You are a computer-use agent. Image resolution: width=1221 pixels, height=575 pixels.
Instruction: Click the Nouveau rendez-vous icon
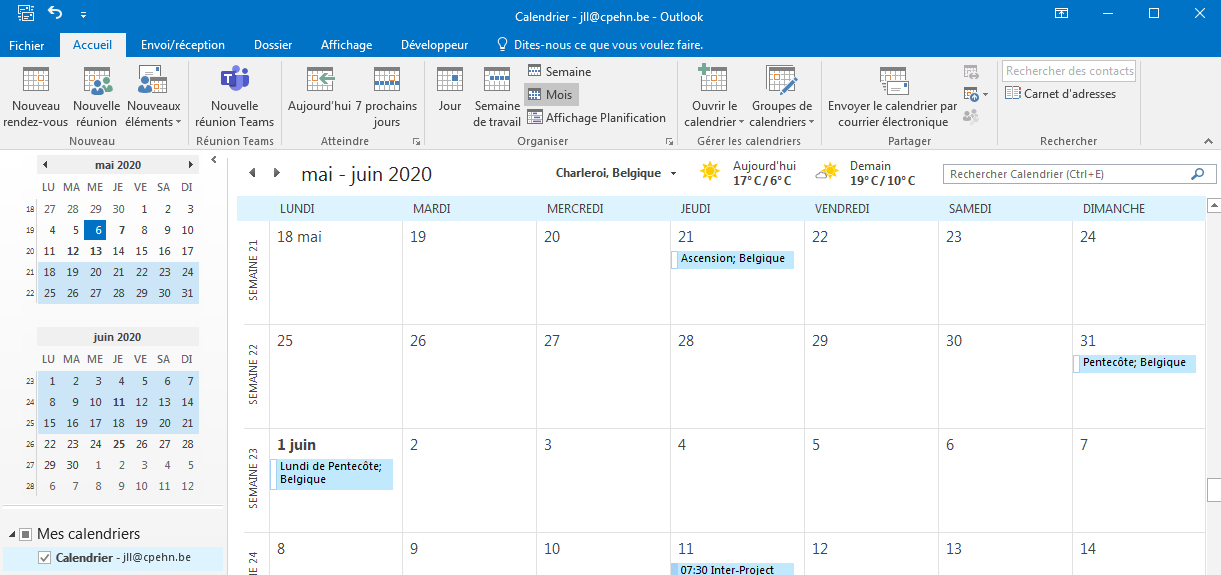click(35, 81)
